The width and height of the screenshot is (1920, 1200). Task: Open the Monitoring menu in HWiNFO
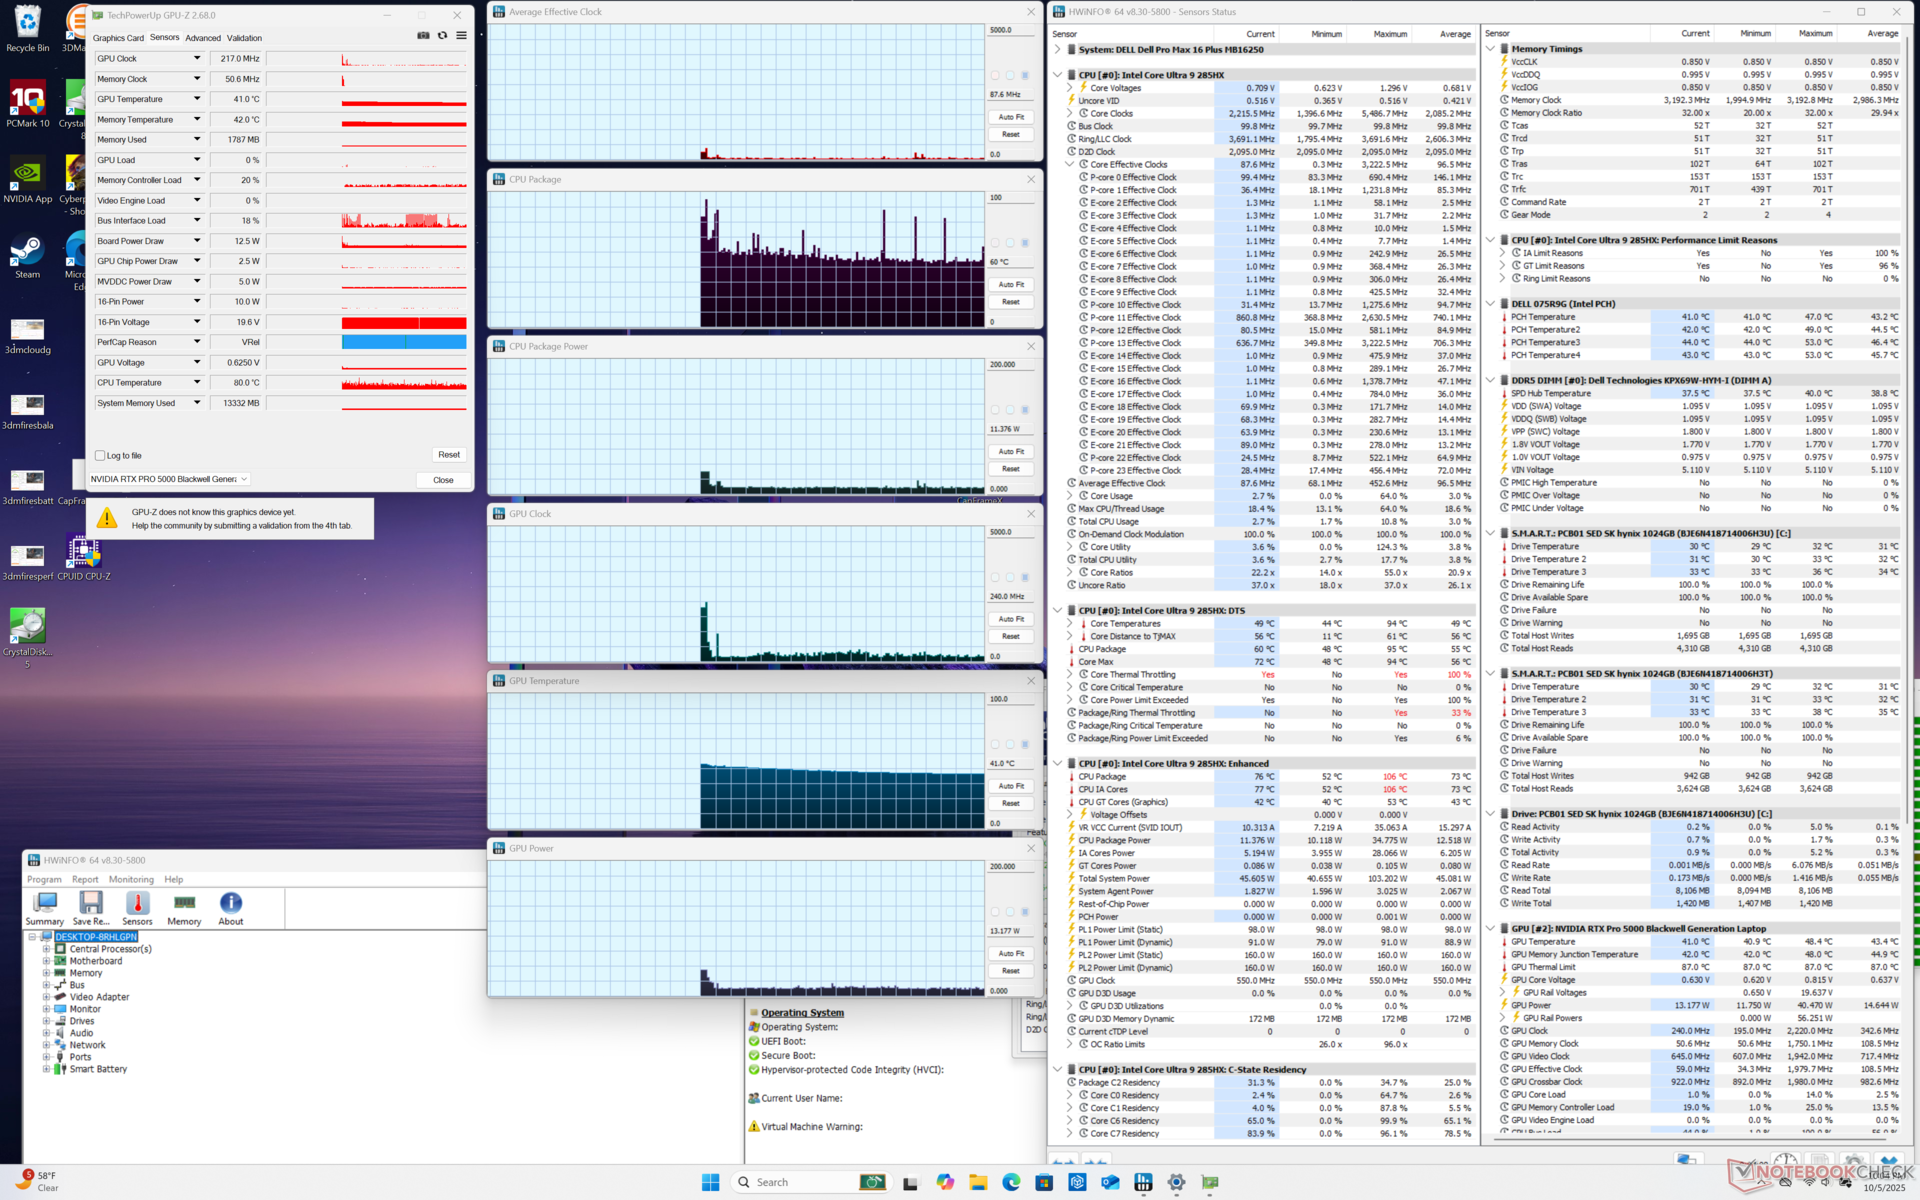pos(131,880)
